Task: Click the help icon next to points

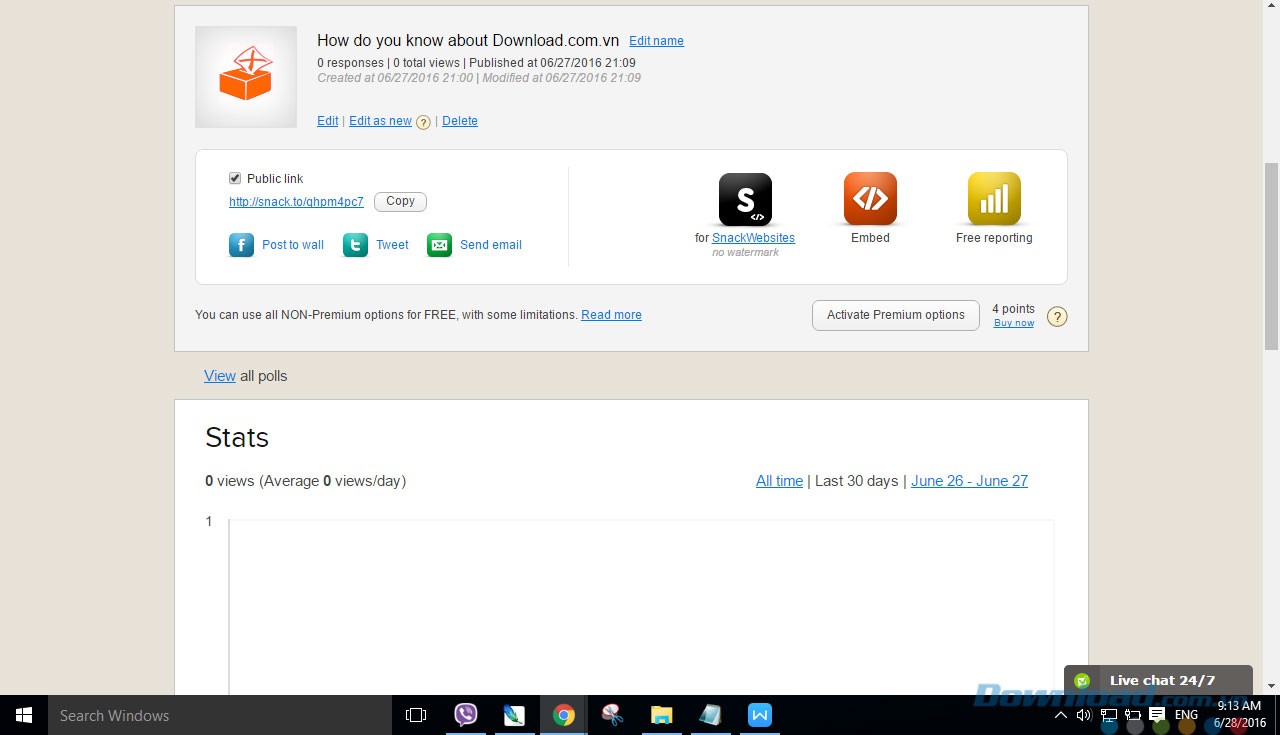Action: (1057, 317)
